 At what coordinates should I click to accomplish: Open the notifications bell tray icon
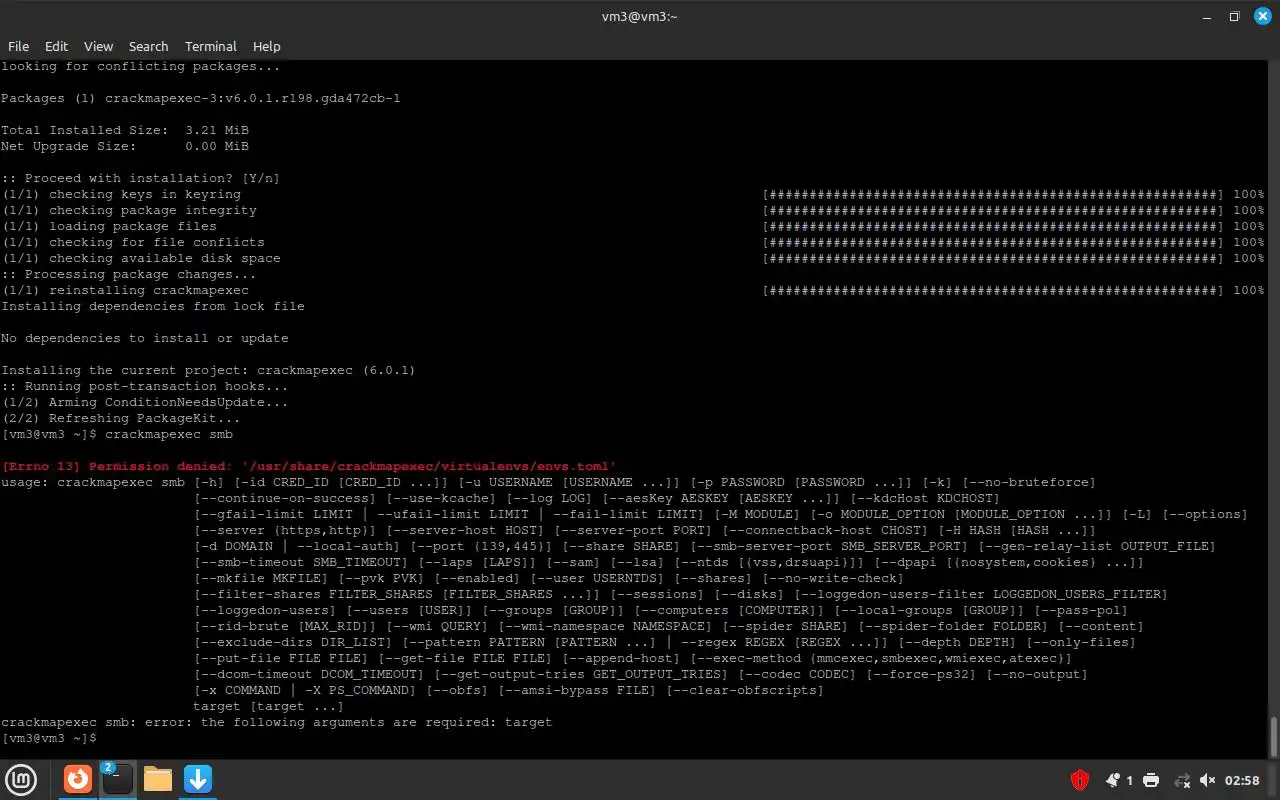click(x=1113, y=780)
